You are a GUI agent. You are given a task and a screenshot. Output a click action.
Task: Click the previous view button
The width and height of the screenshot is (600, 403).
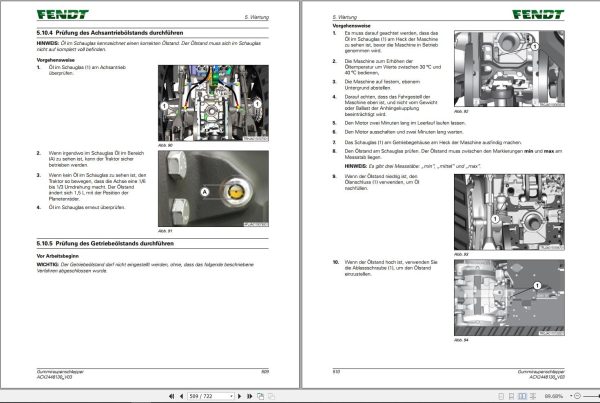261,396
